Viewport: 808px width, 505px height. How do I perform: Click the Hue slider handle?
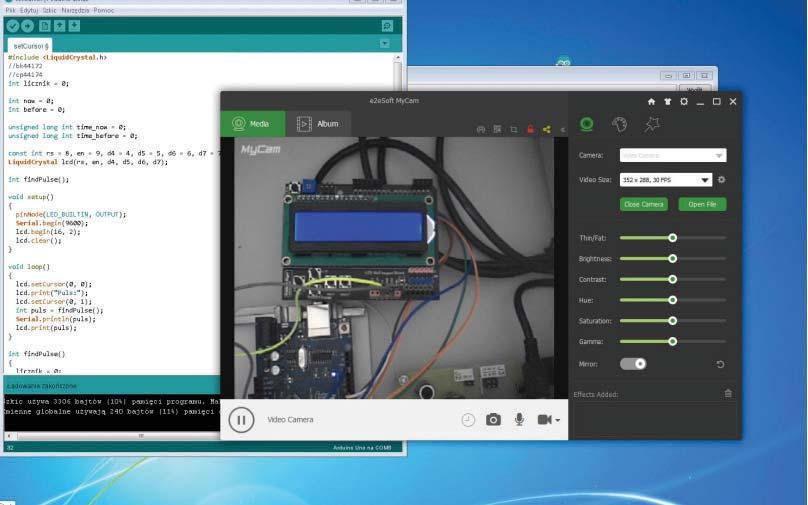tap(672, 299)
